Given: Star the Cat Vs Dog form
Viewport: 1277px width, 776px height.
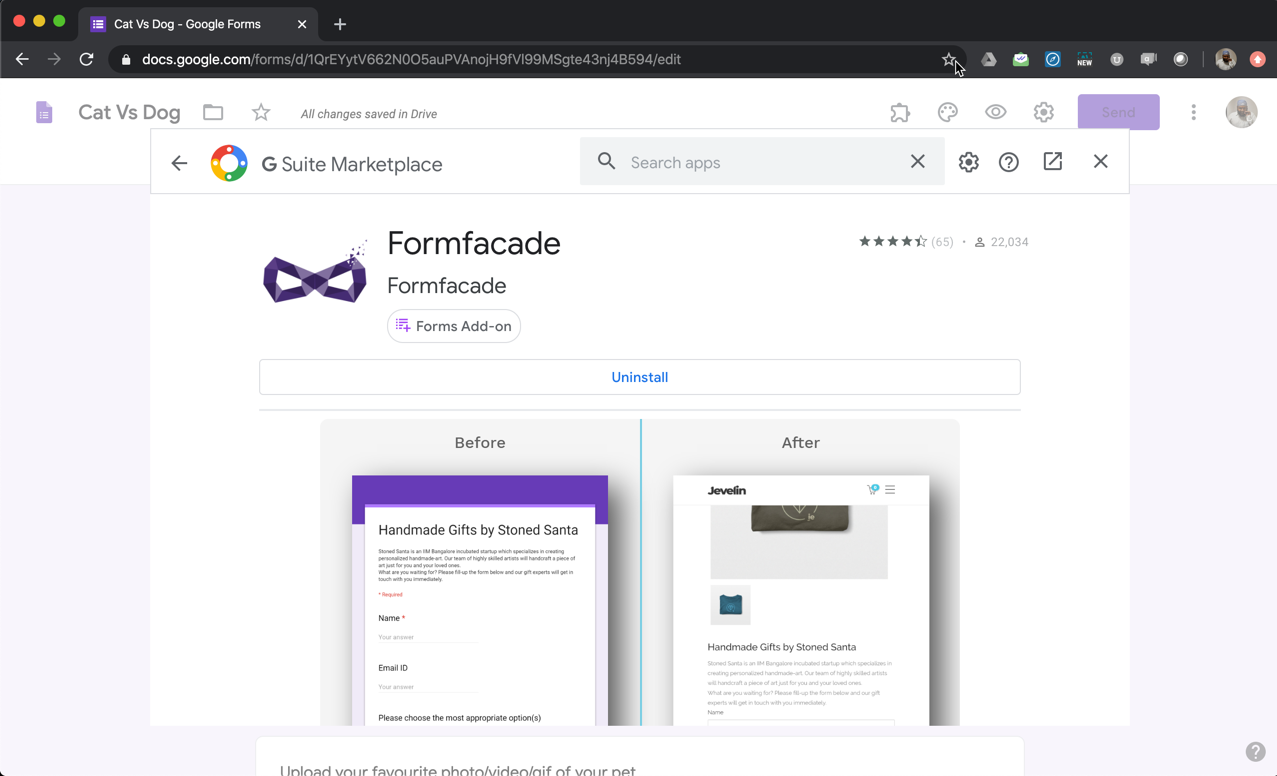Looking at the screenshot, I should pyautogui.click(x=260, y=113).
